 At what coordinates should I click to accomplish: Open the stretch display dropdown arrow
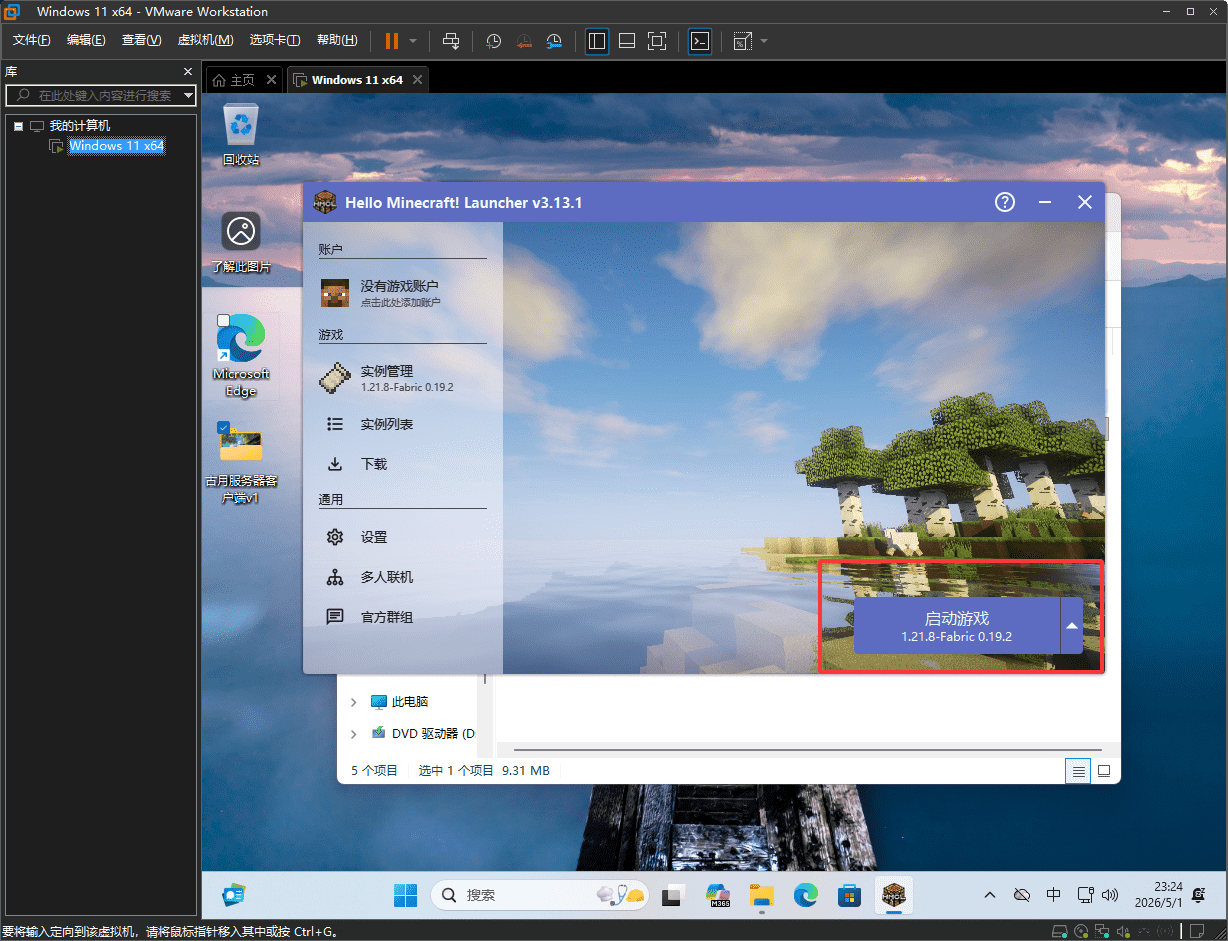[764, 41]
